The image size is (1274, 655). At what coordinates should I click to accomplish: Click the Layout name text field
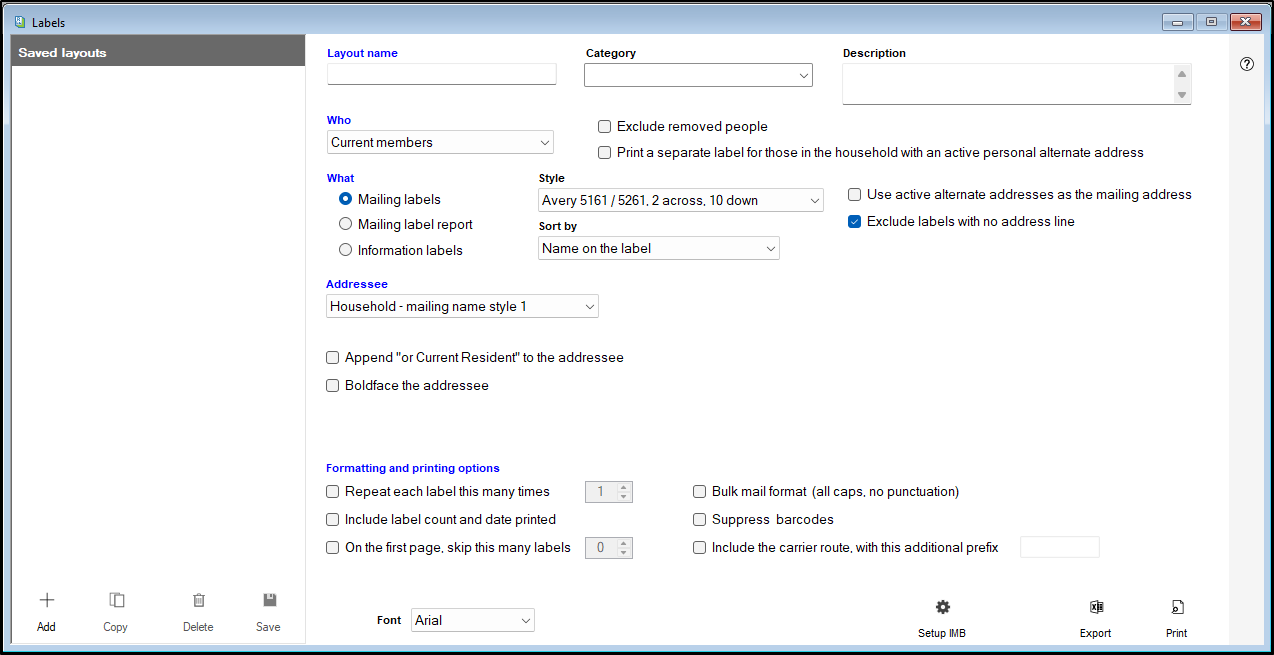click(441, 74)
